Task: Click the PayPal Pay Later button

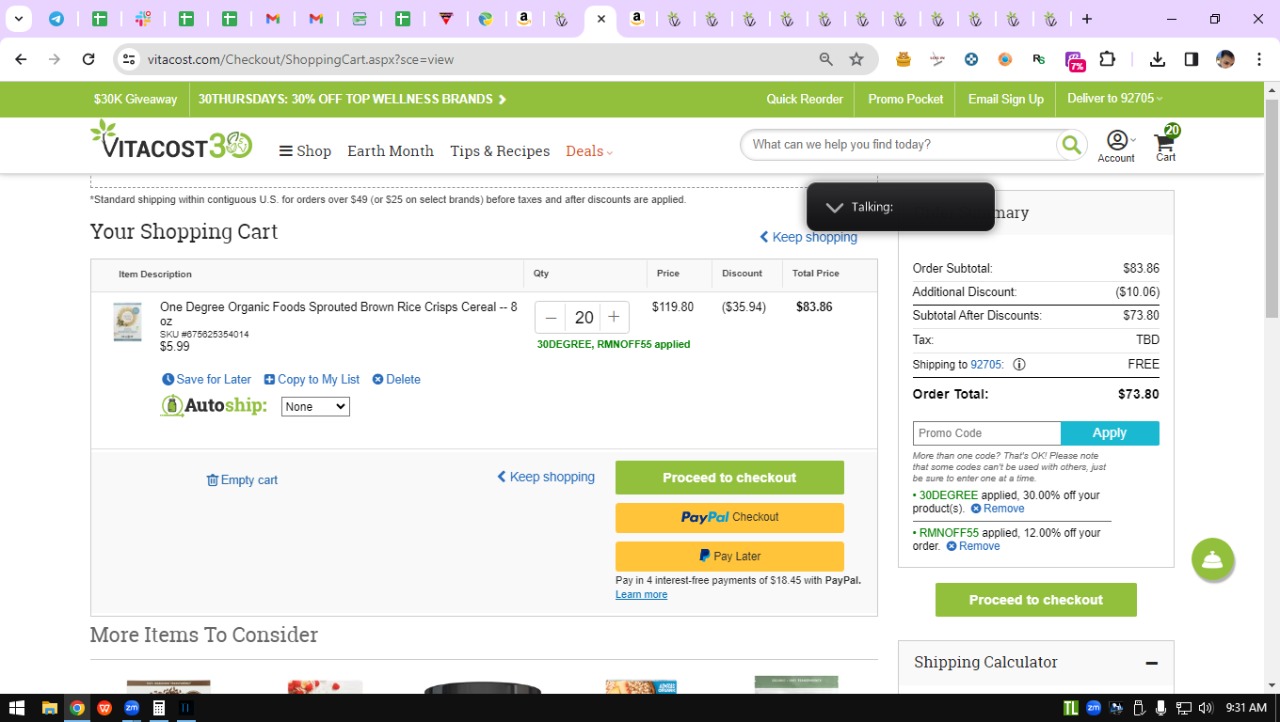Action: [x=730, y=556]
